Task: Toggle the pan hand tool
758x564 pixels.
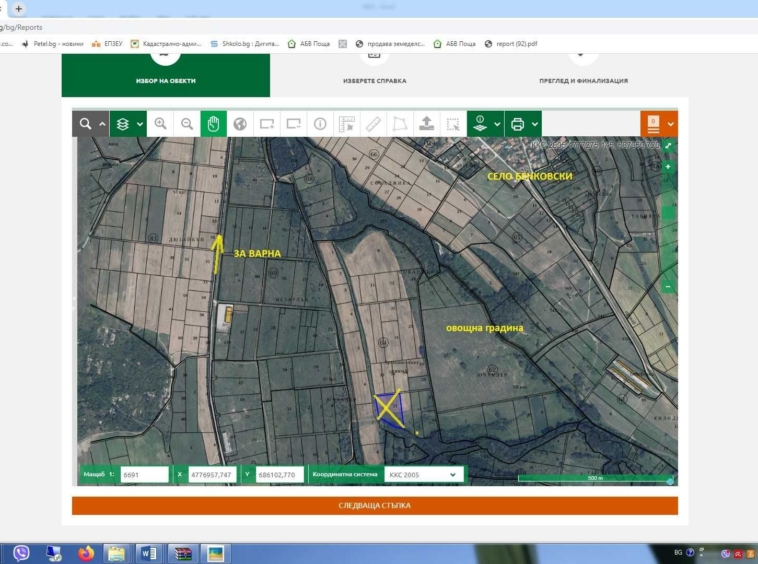Action: (213, 124)
